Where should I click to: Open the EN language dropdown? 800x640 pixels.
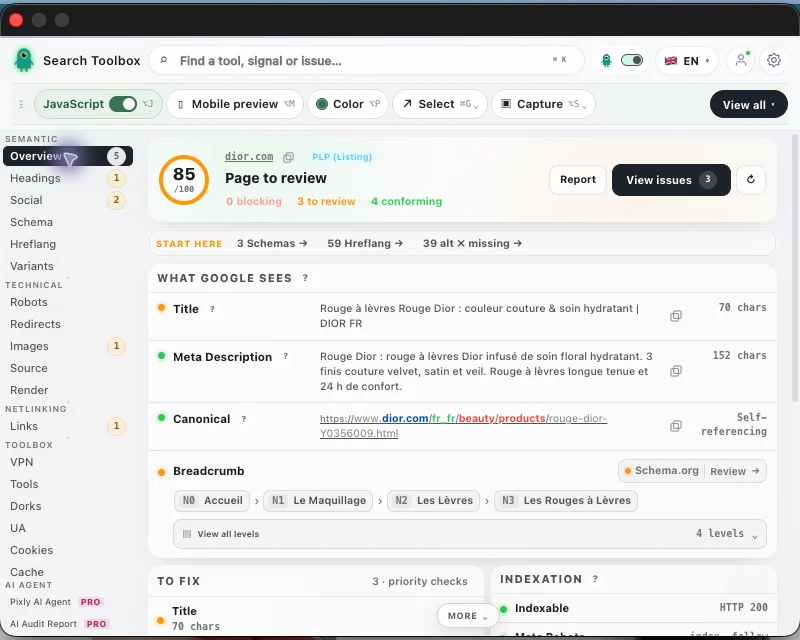(687, 61)
